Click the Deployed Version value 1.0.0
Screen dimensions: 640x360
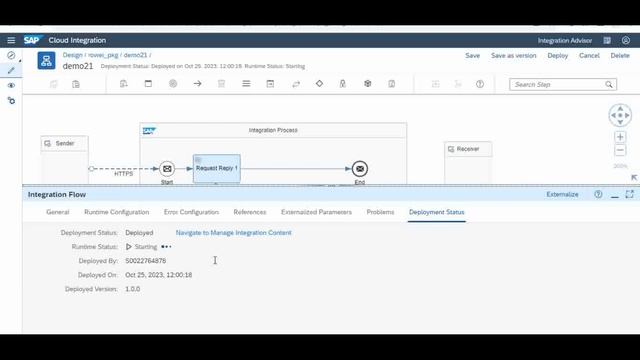tap(133, 289)
